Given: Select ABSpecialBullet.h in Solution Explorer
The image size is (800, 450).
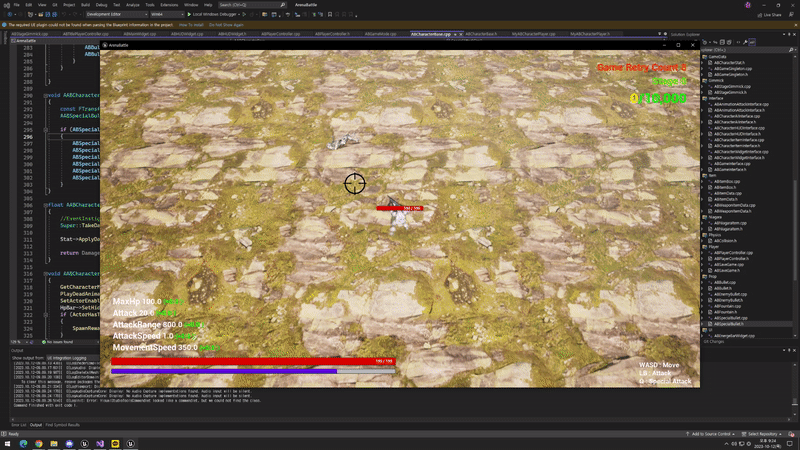Looking at the screenshot, I should pos(729,324).
